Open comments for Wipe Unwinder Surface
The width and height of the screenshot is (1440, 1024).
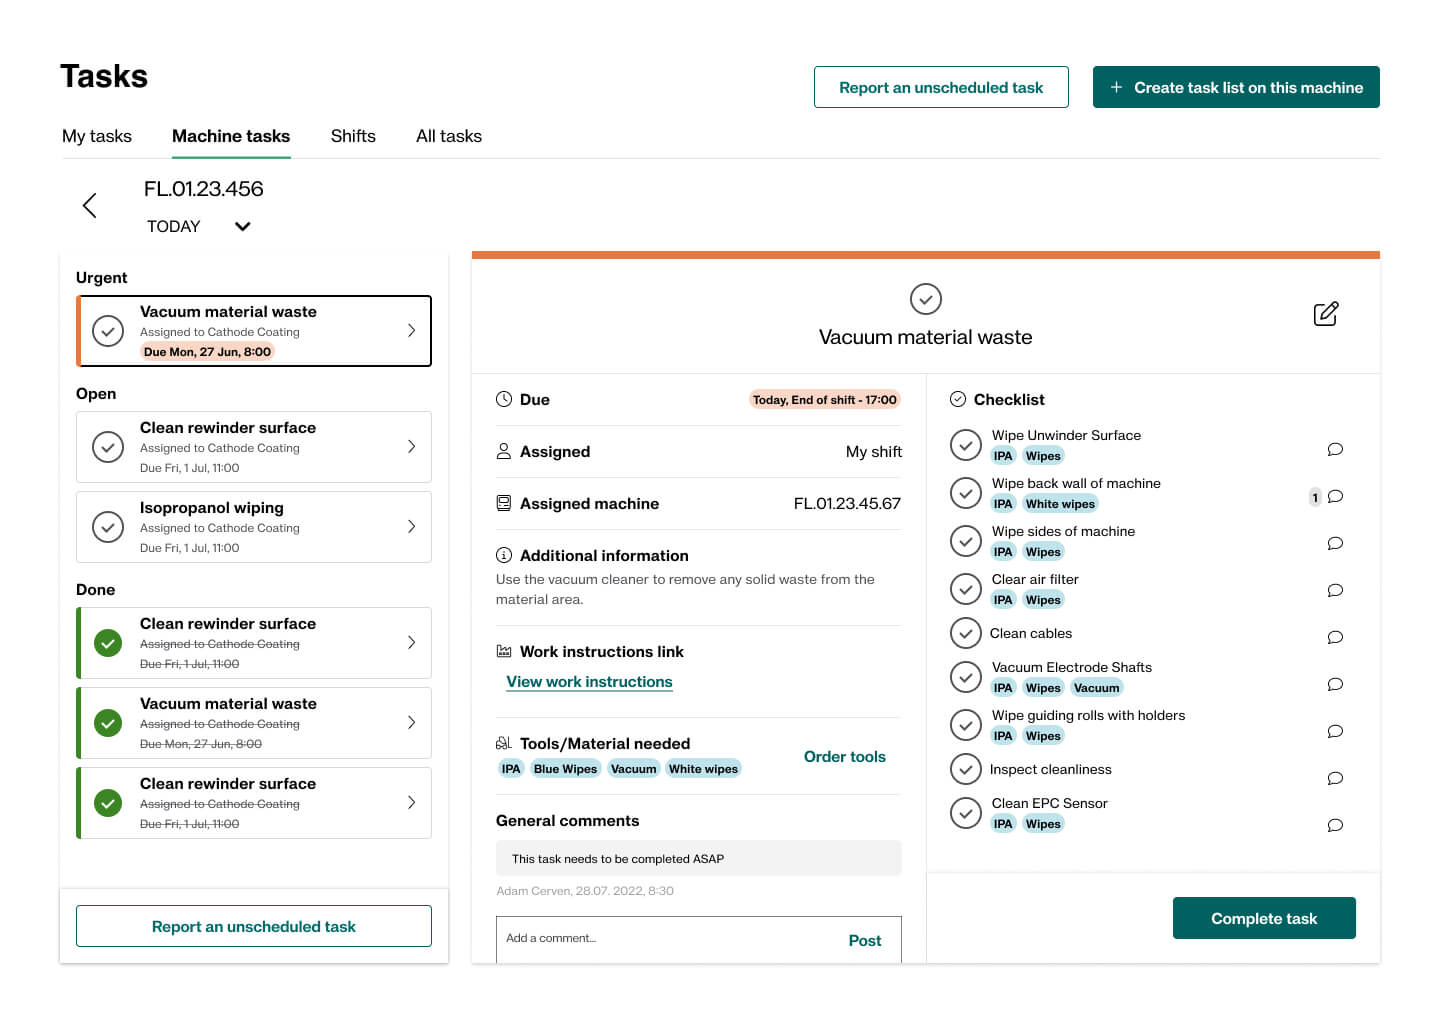[1334, 449]
